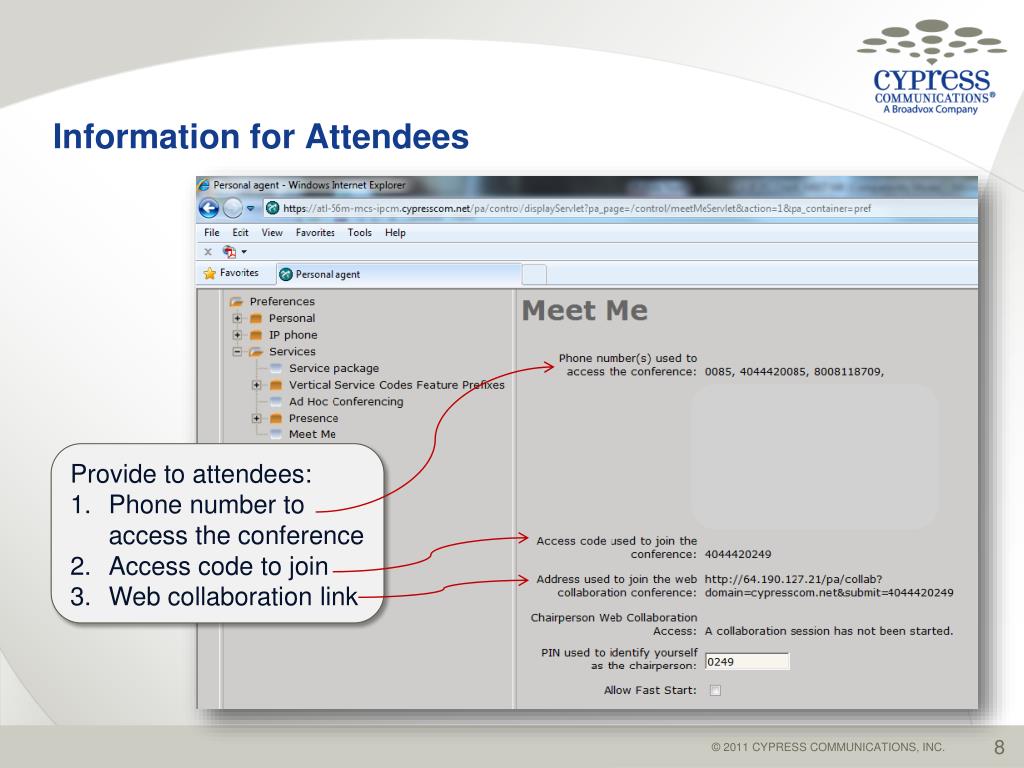The width and height of the screenshot is (1024, 768).
Task: Click the Favorites star button
Action: [231, 273]
